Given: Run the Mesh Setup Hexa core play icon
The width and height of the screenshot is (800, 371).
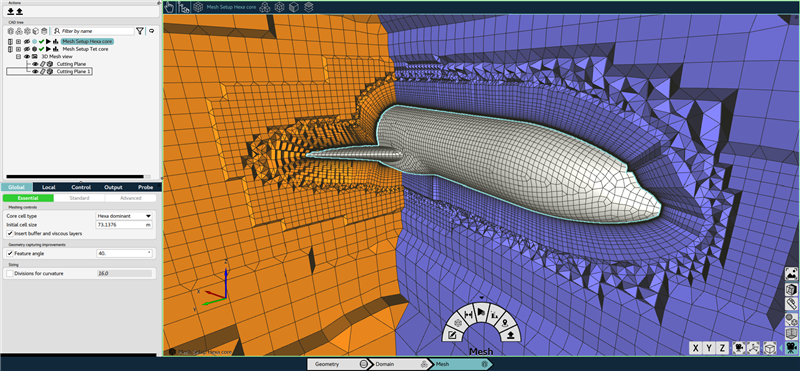Looking at the screenshot, I should click(48, 41).
